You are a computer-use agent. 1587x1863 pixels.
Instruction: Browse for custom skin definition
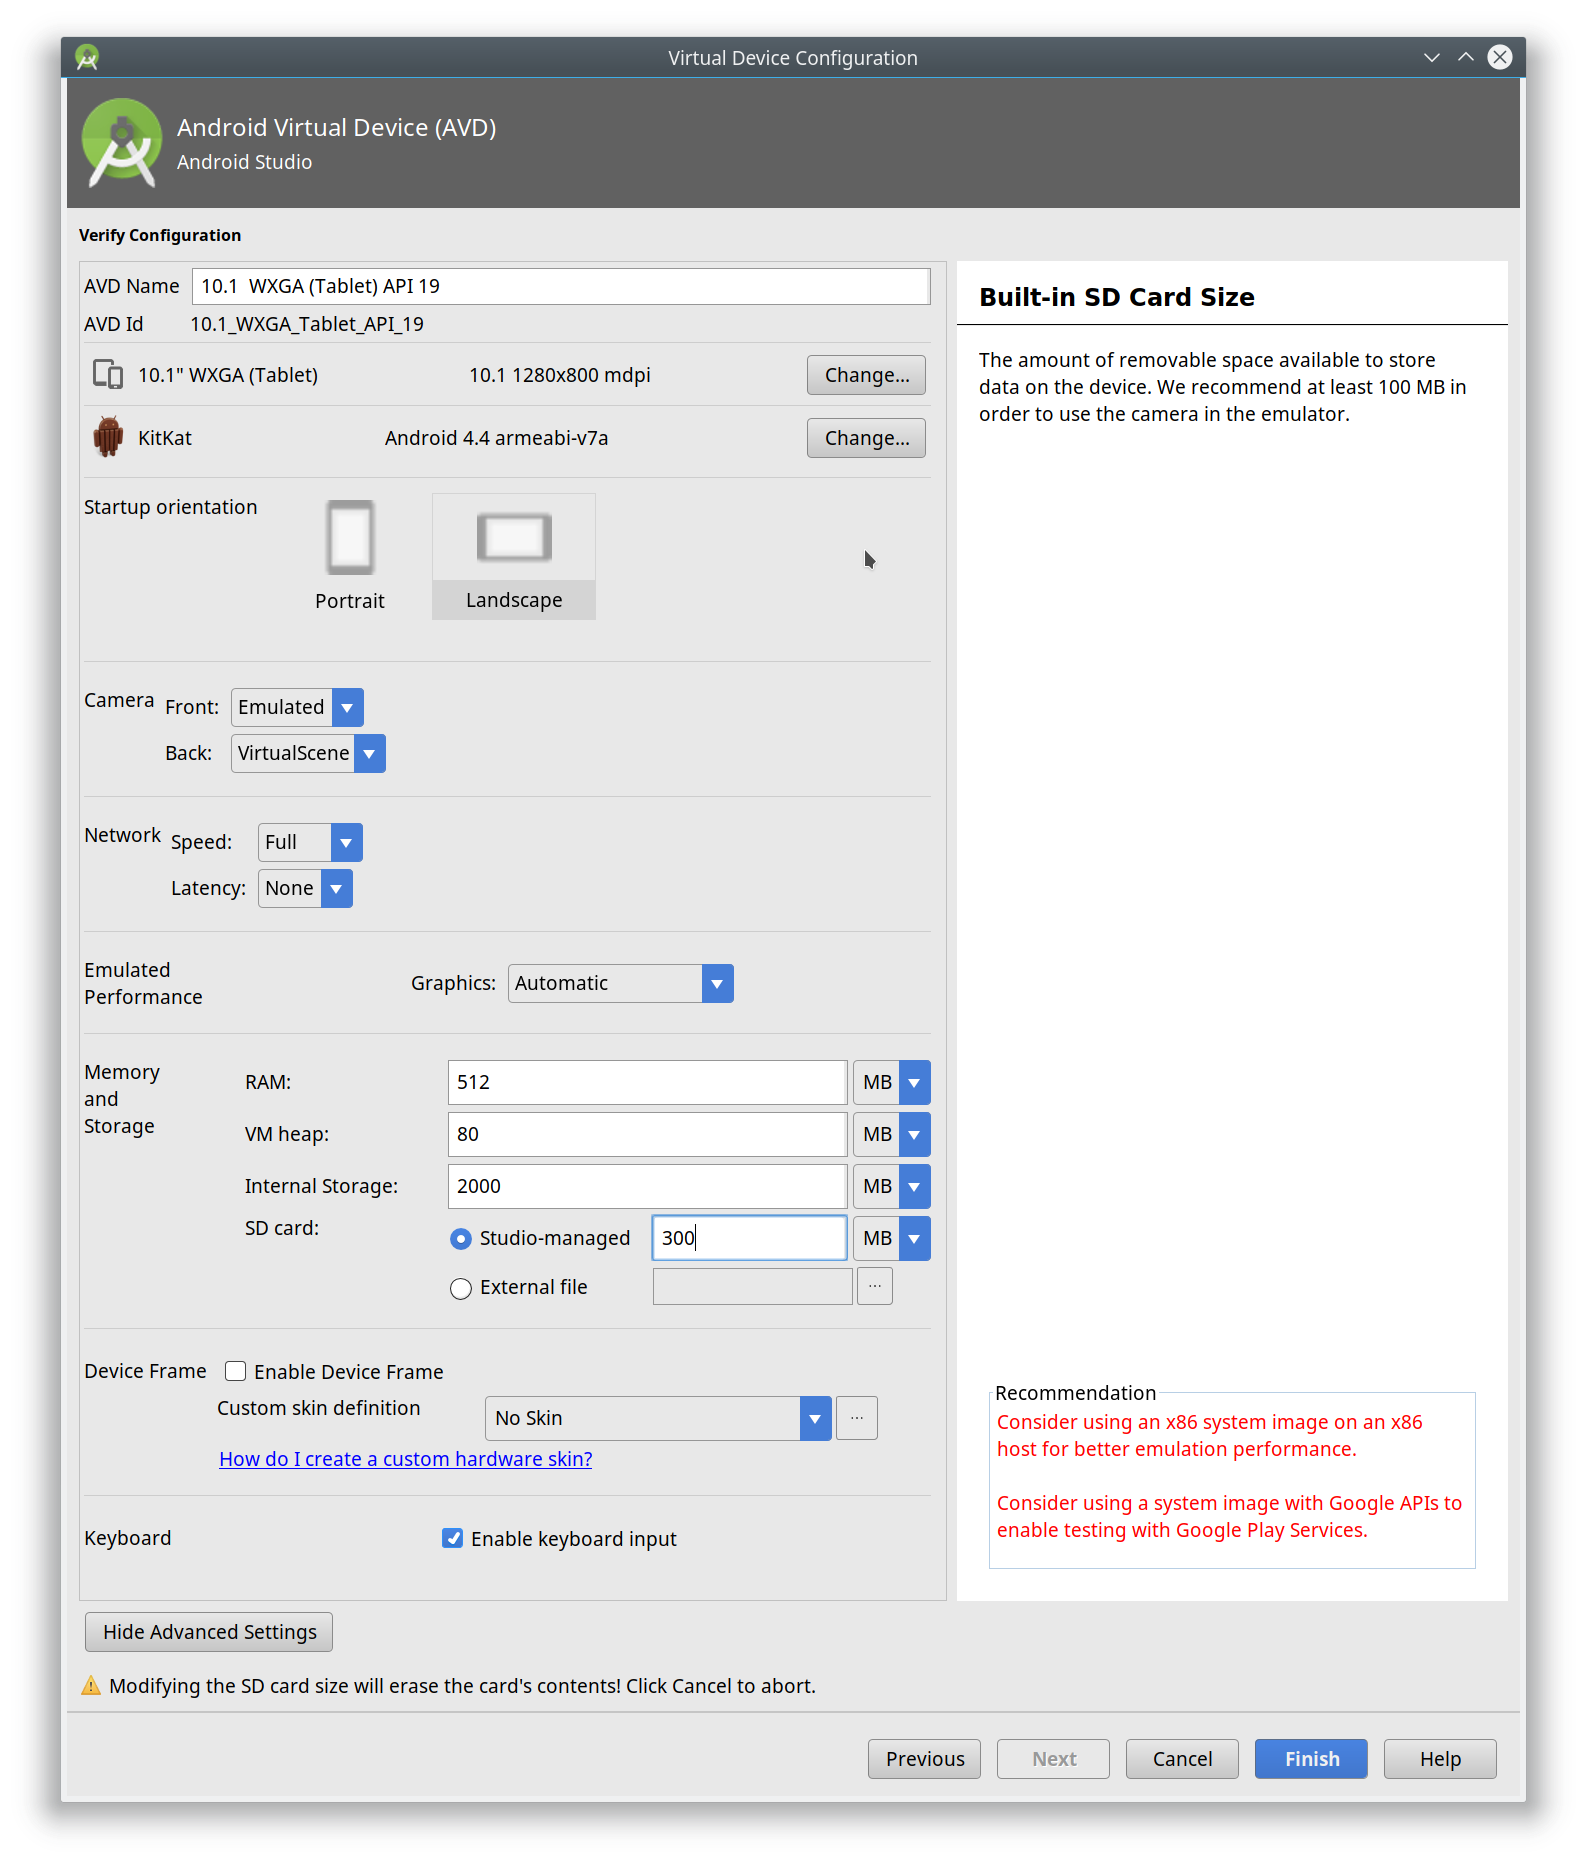(x=857, y=1418)
